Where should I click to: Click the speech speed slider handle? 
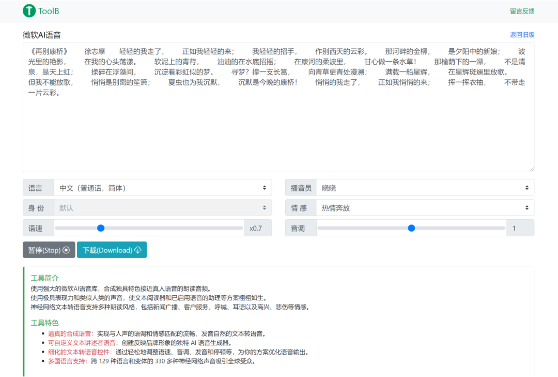101,228
